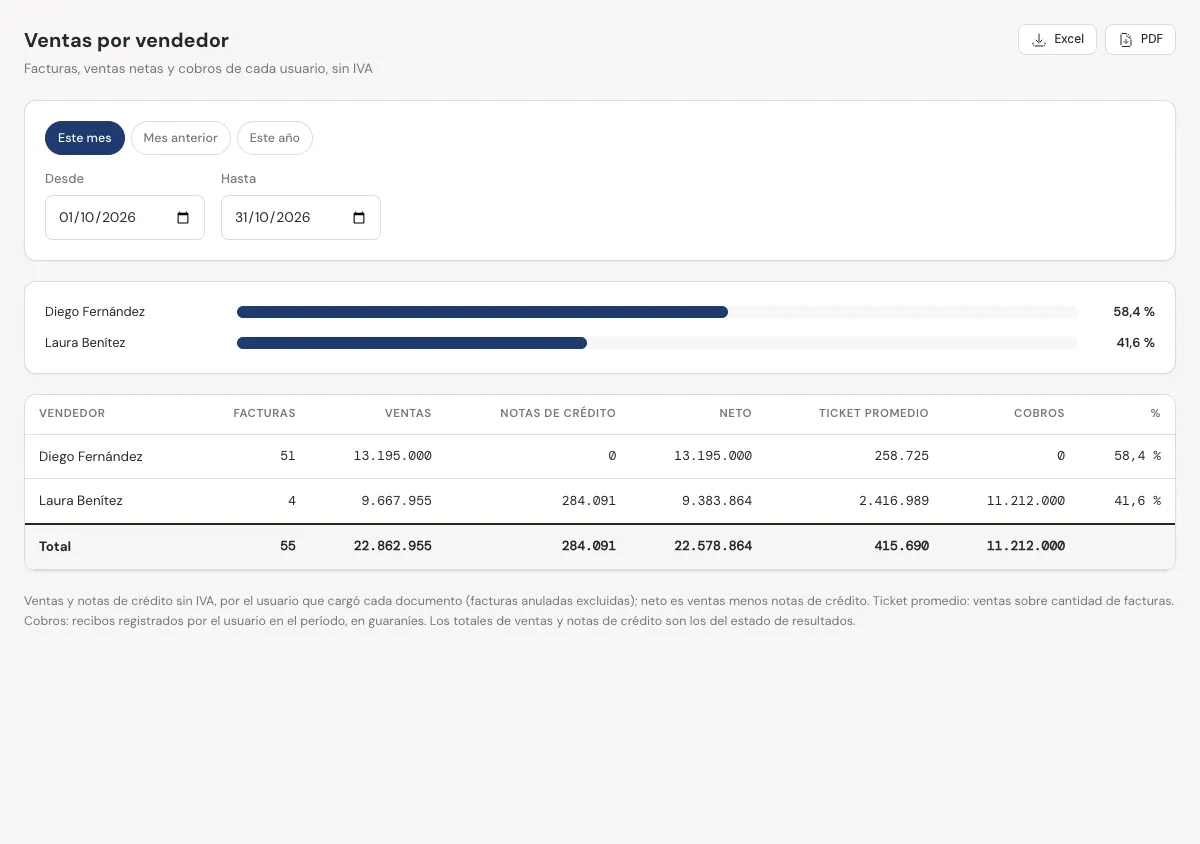Click the Hasta field label
The image size is (1200, 844).
coord(239,179)
